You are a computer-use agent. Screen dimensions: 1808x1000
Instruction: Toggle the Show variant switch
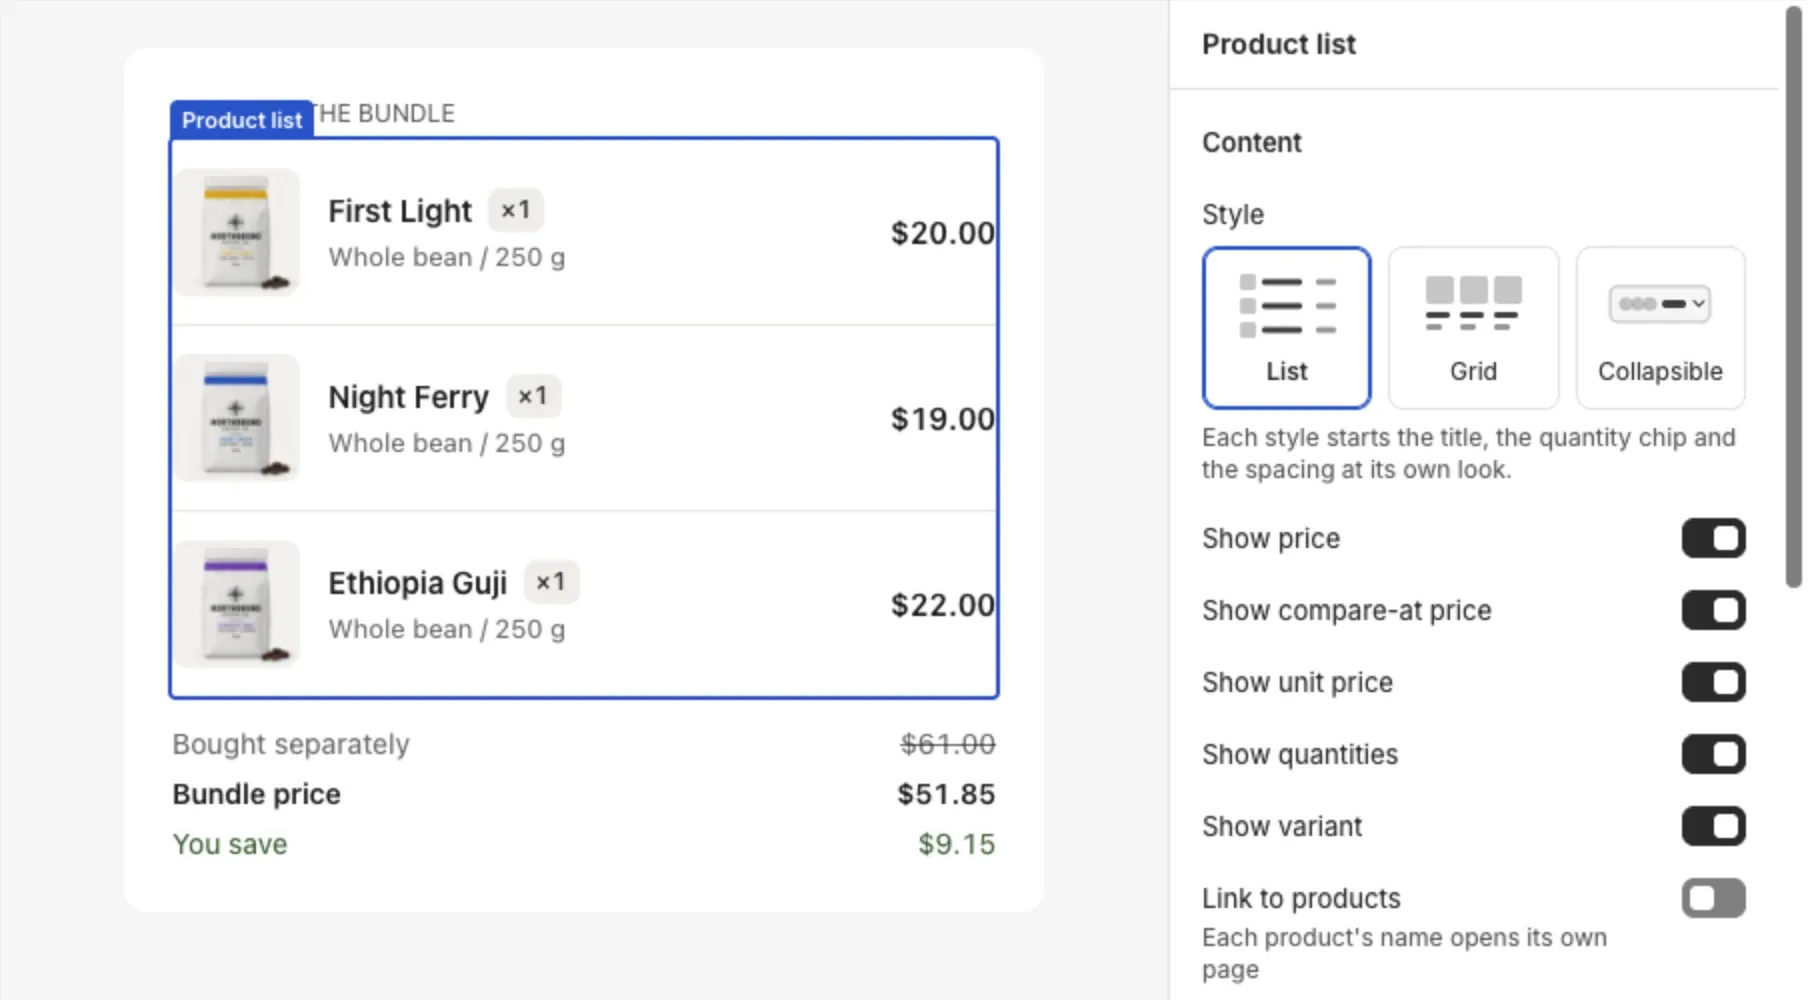coord(1713,826)
